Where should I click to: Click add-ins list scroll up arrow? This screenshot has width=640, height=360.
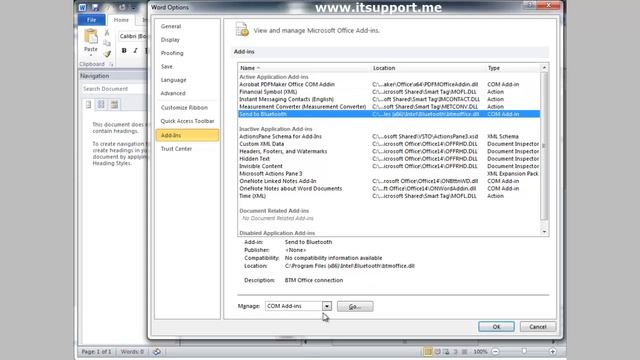544,68
